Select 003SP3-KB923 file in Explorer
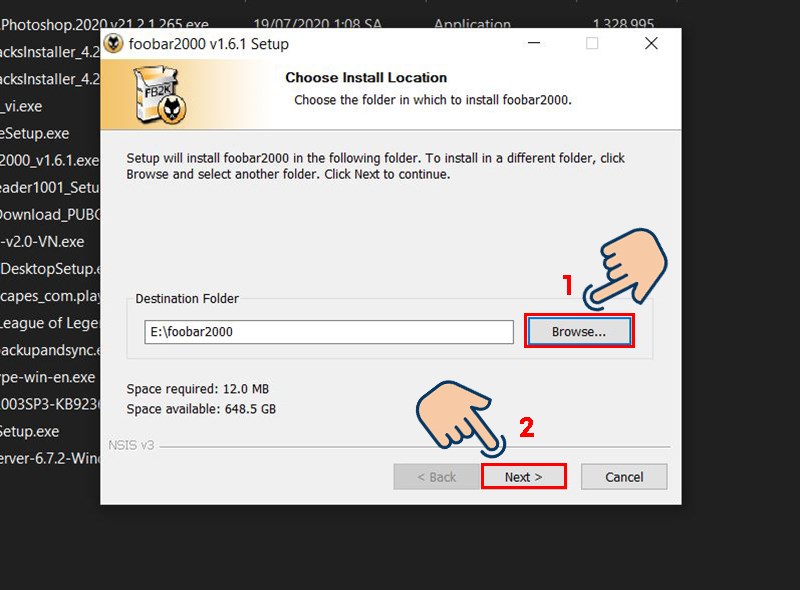Viewport: 800px width, 590px height. click(x=49, y=404)
